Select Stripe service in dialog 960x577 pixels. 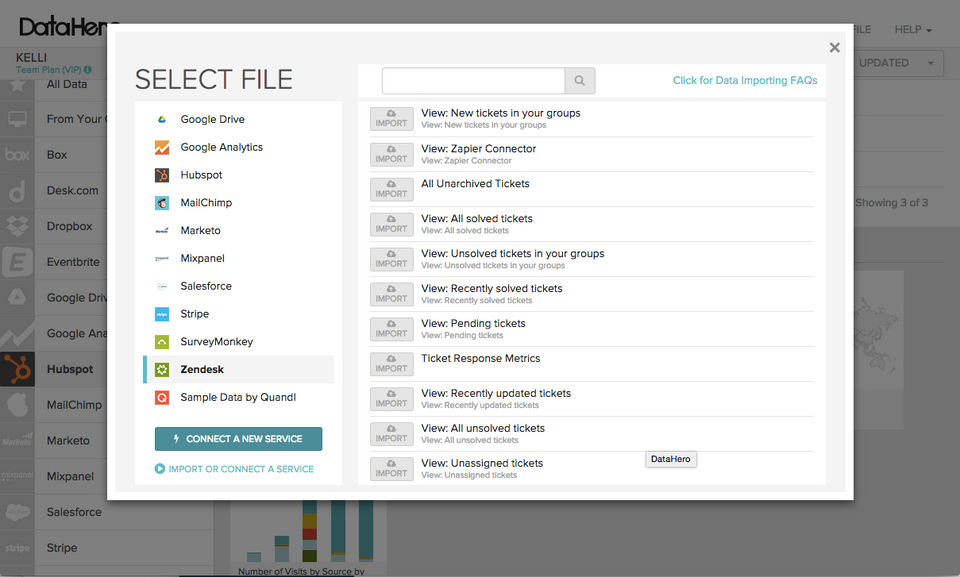tap(195, 314)
